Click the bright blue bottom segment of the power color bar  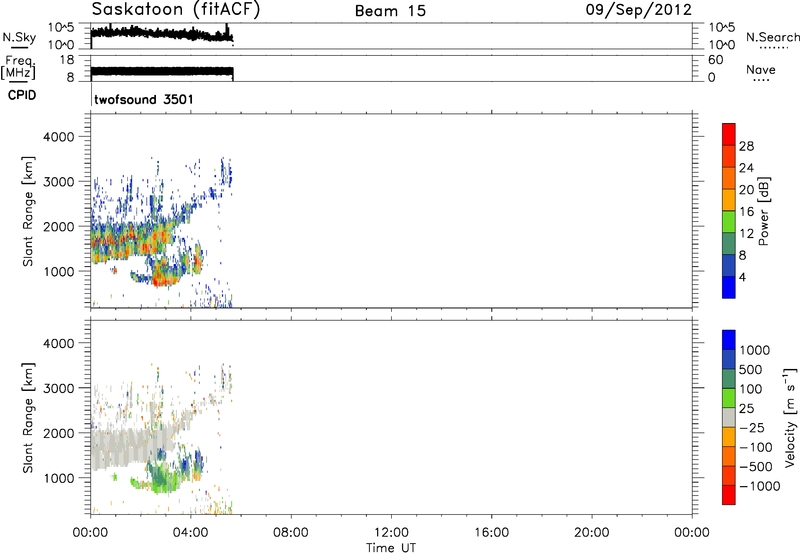(x=729, y=287)
